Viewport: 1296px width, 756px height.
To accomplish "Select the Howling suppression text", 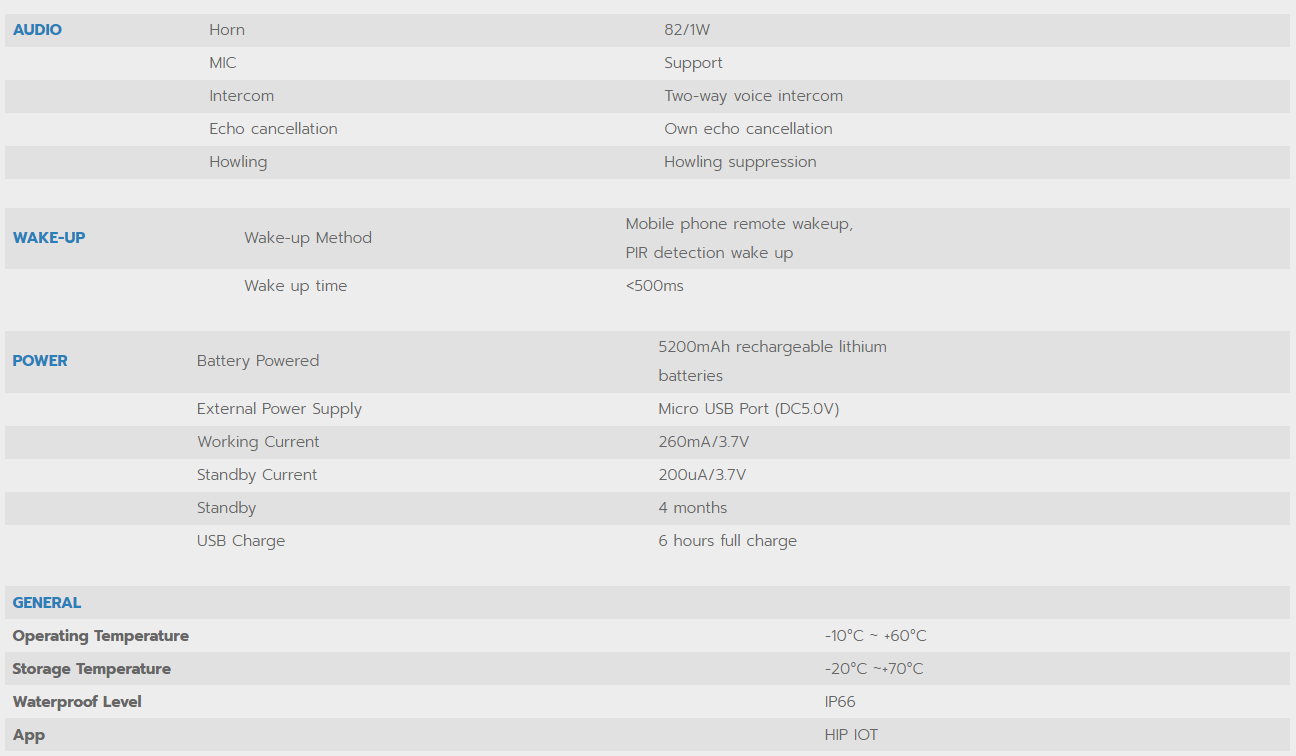I will (740, 162).
